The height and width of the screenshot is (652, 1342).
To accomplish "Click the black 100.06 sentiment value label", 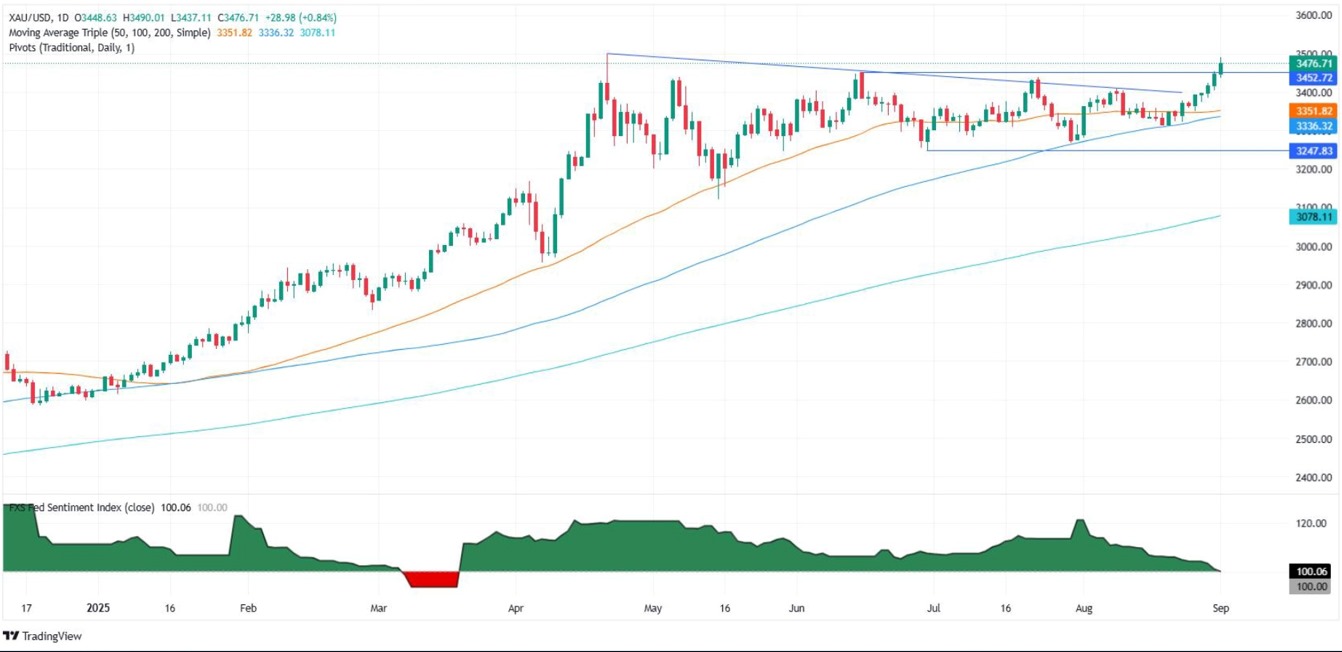I will (1313, 569).
